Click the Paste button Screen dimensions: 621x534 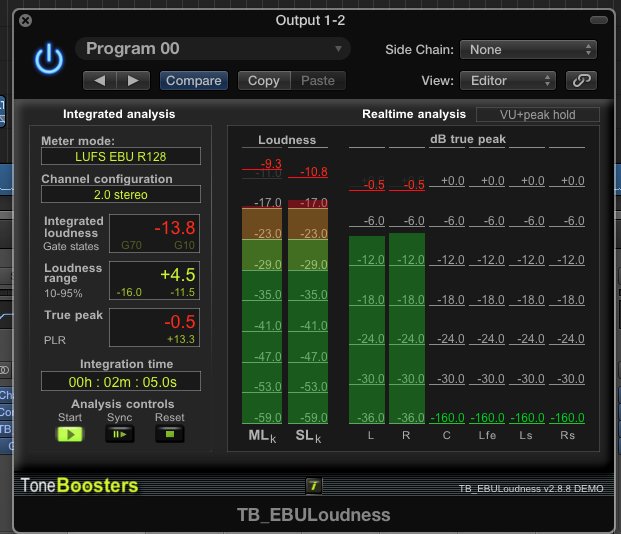point(318,81)
